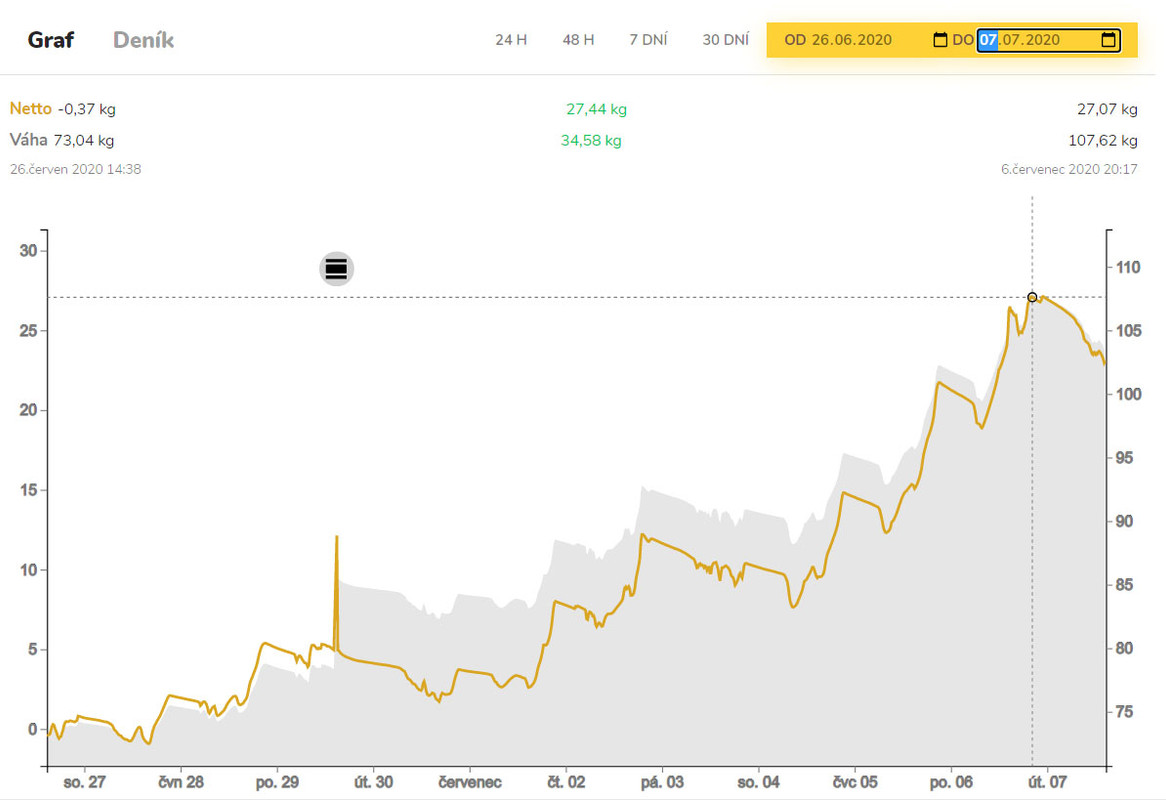This screenshot has width=1166, height=800.
Task: Click the 107,62 kg value
Action: point(1103,141)
